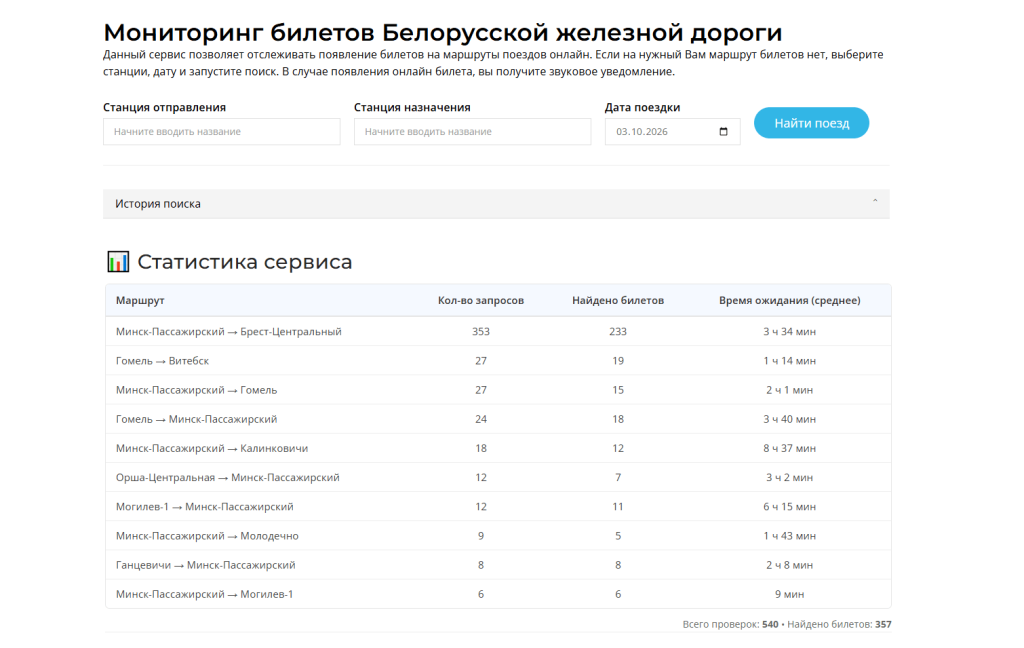The width and height of the screenshot is (1024, 648).
Task: Click found tickets value 15
Action: (x=618, y=390)
